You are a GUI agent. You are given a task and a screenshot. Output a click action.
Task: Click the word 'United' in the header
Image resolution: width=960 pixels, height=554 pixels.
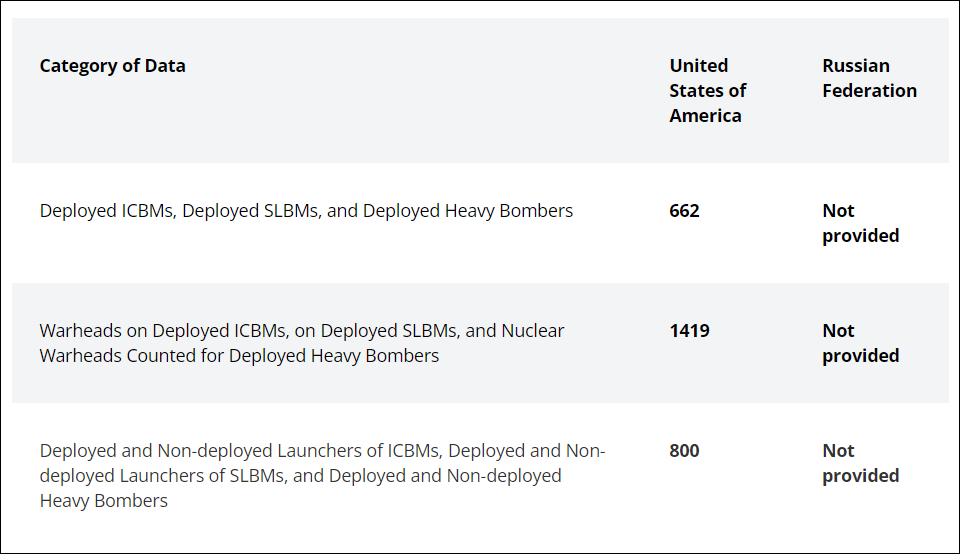698,66
